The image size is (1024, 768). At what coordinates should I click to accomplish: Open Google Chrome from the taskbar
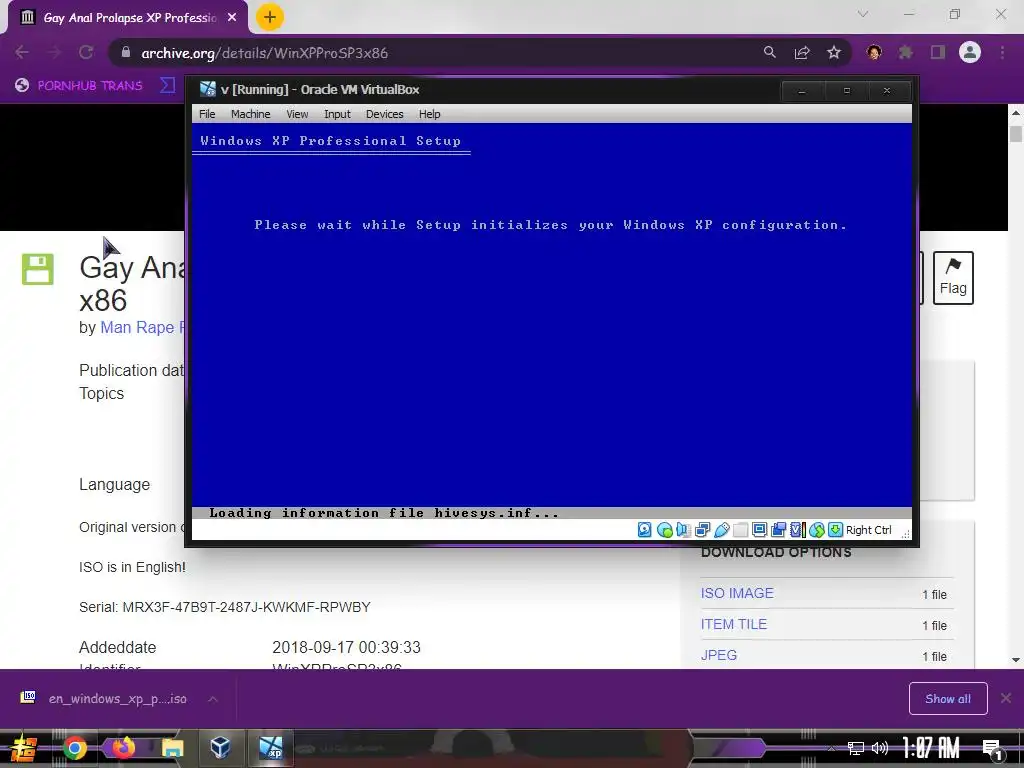coord(74,748)
